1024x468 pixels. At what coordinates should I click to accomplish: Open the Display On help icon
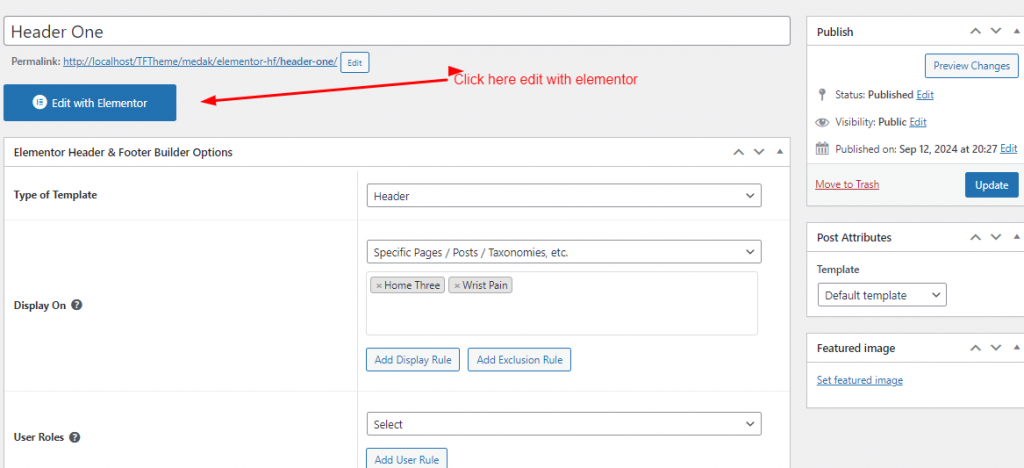coord(76,306)
